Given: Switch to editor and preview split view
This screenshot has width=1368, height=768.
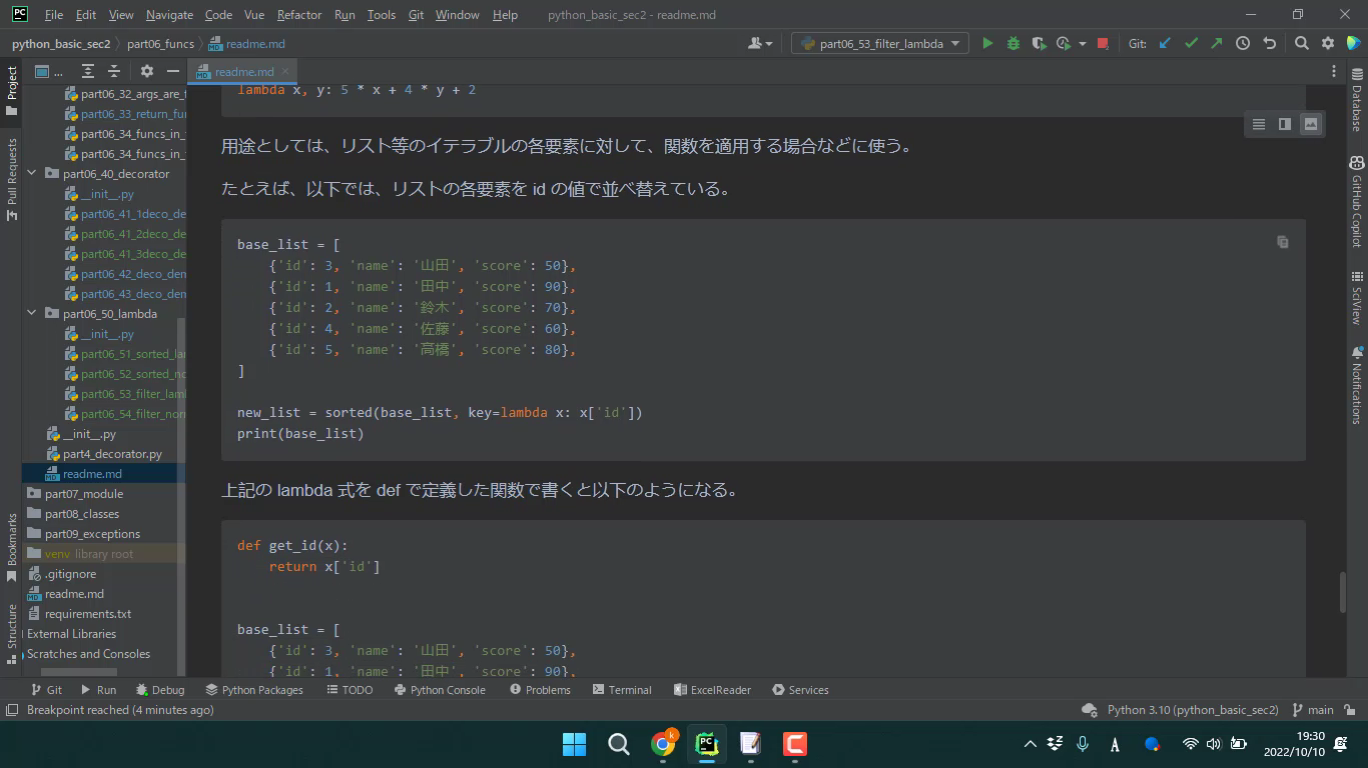Looking at the screenshot, I should [1284, 124].
